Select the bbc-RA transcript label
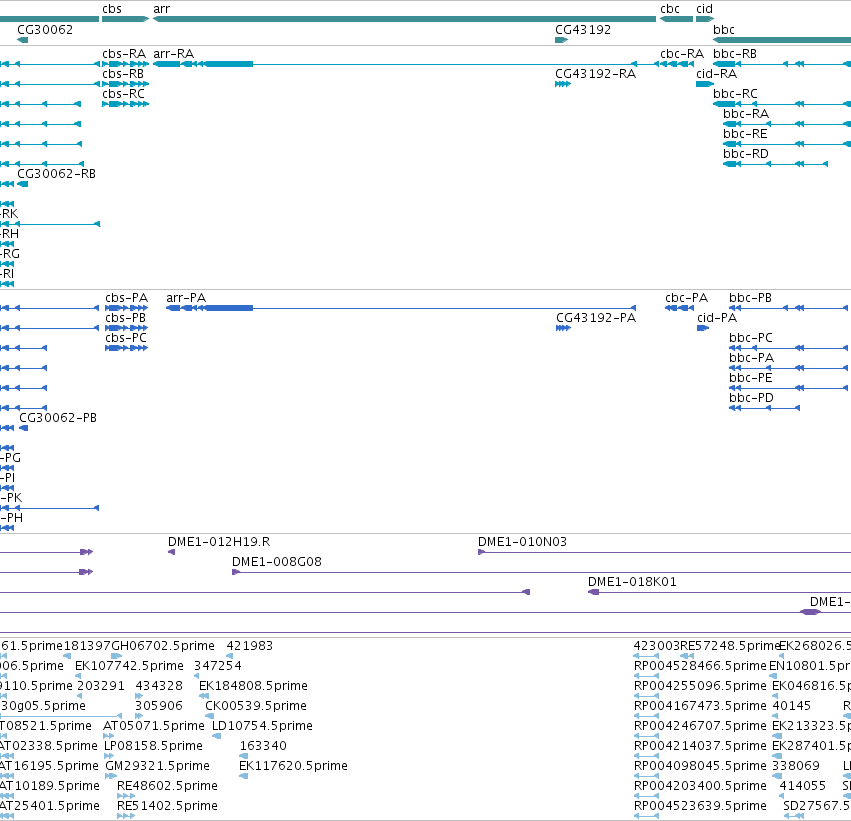This screenshot has width=851, height=821. [746, 114]
